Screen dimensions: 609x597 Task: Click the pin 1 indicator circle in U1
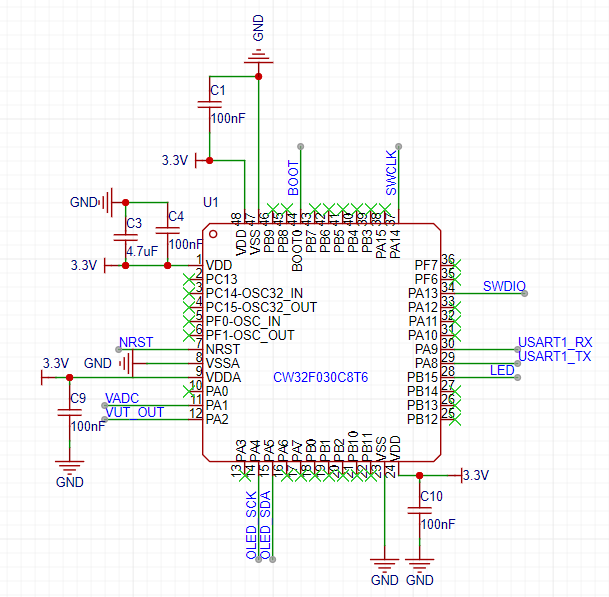click(213, 234)
